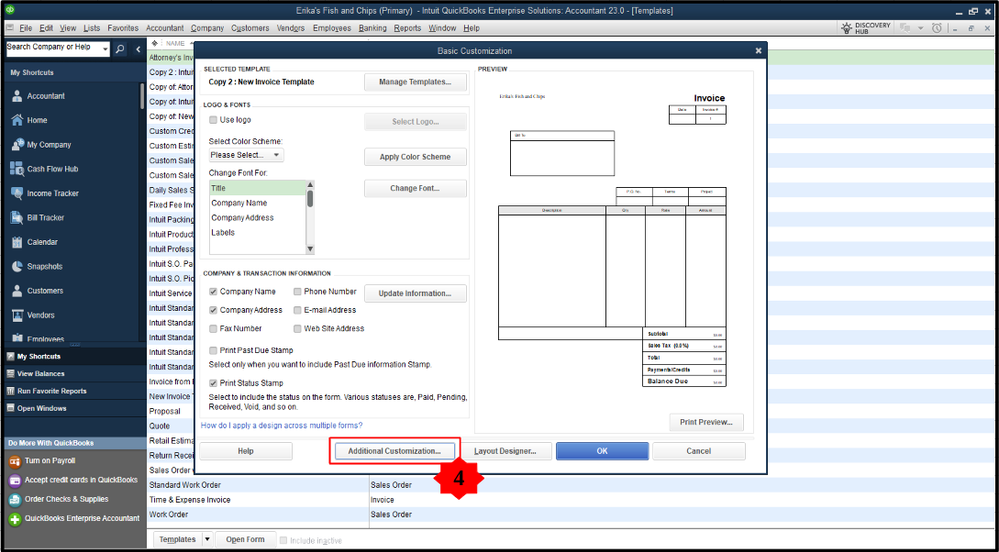The height and width of the screenshot is (552, 999).
Task: Click Additional Customization button
Action: [x=394, y=451]
